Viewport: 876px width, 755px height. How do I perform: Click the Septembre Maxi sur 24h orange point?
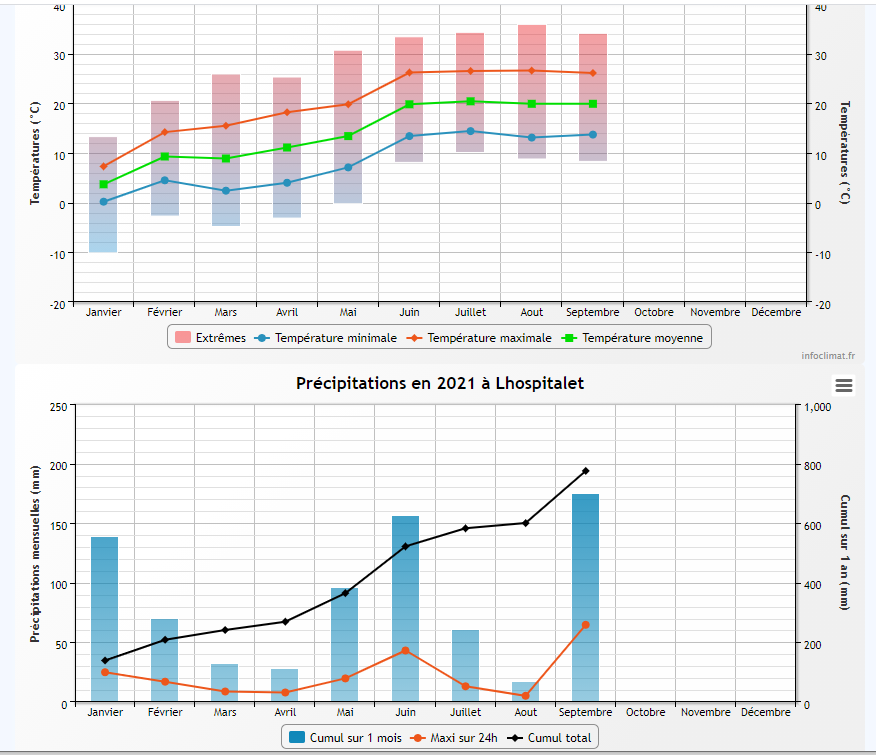586,625
